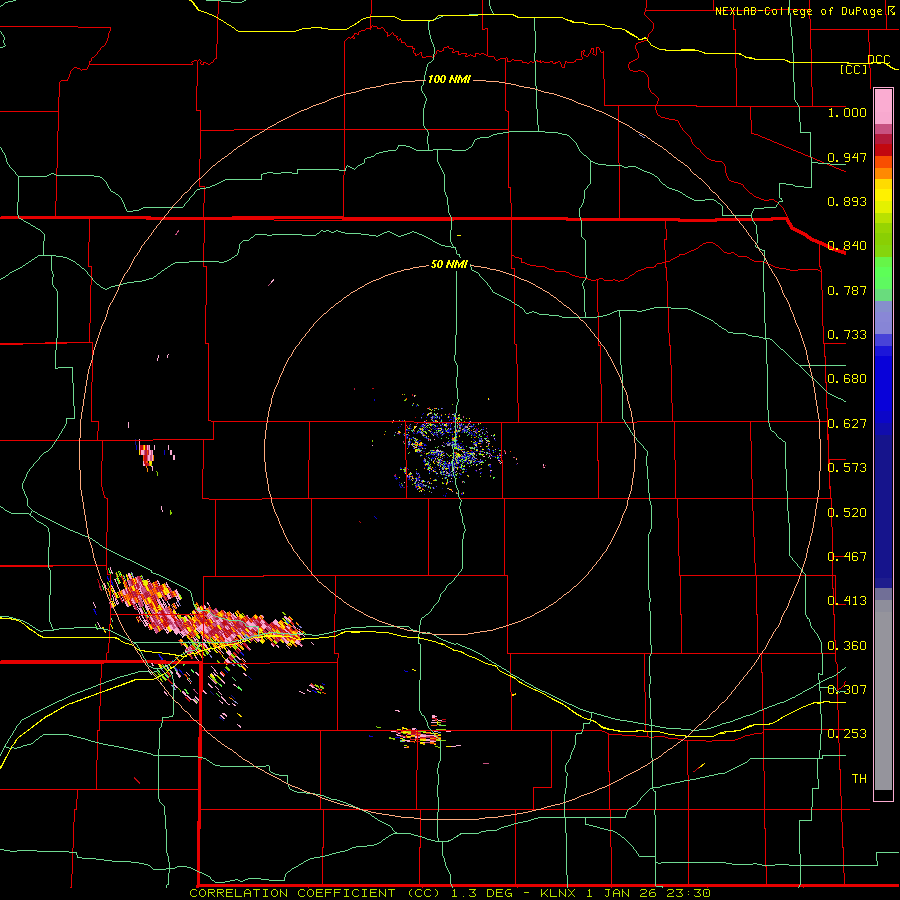Click the gray segment of the color bar
Screen dimensions: 900x900
[x=883, y=695]
